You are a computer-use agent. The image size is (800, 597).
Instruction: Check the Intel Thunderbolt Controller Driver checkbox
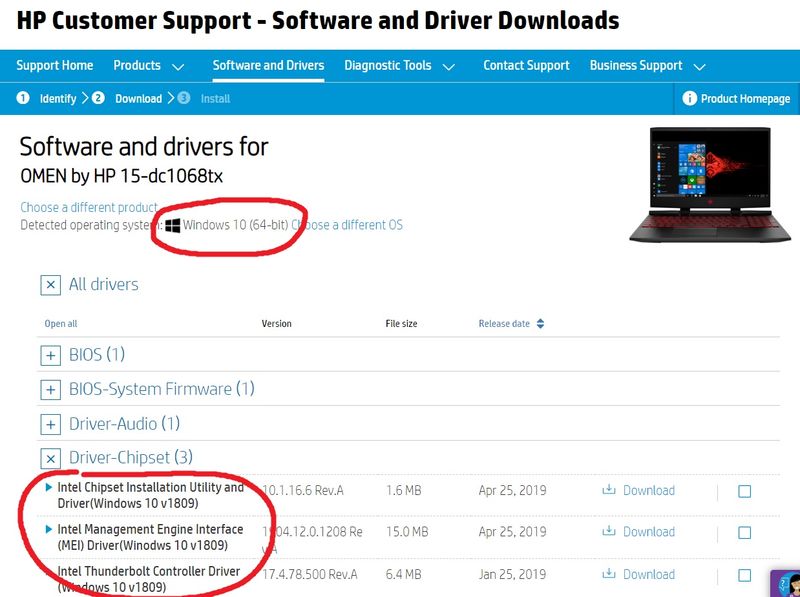coord(744,575)
